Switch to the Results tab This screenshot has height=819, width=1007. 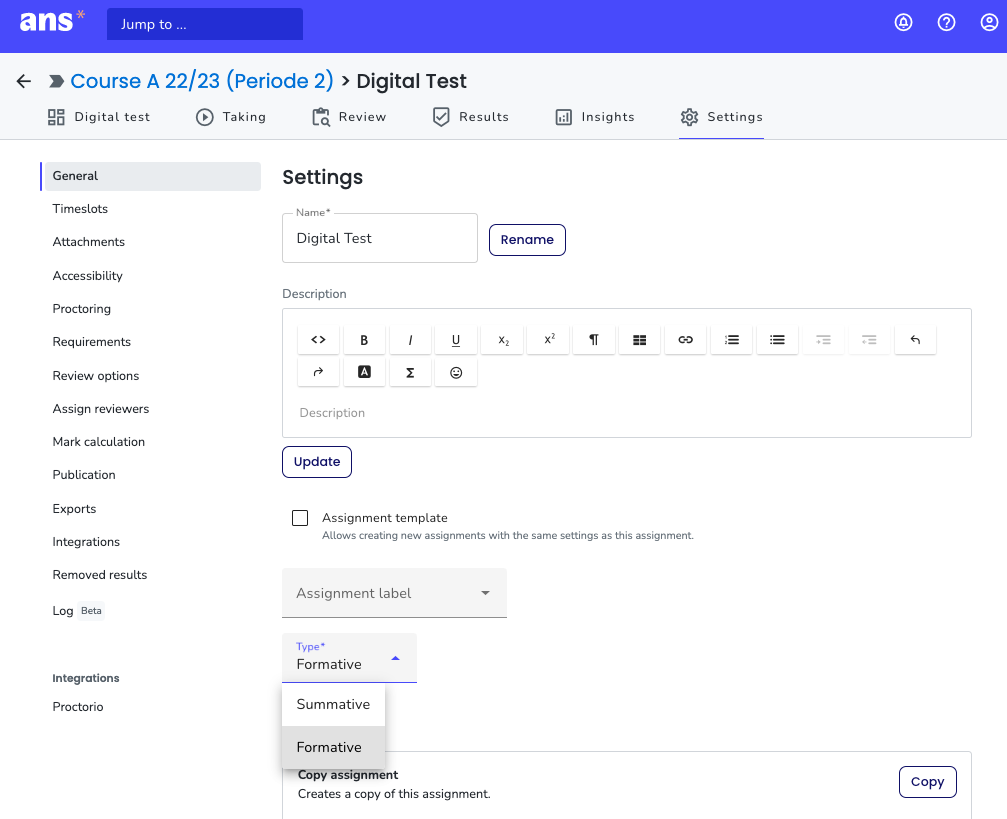coord(470,117)
